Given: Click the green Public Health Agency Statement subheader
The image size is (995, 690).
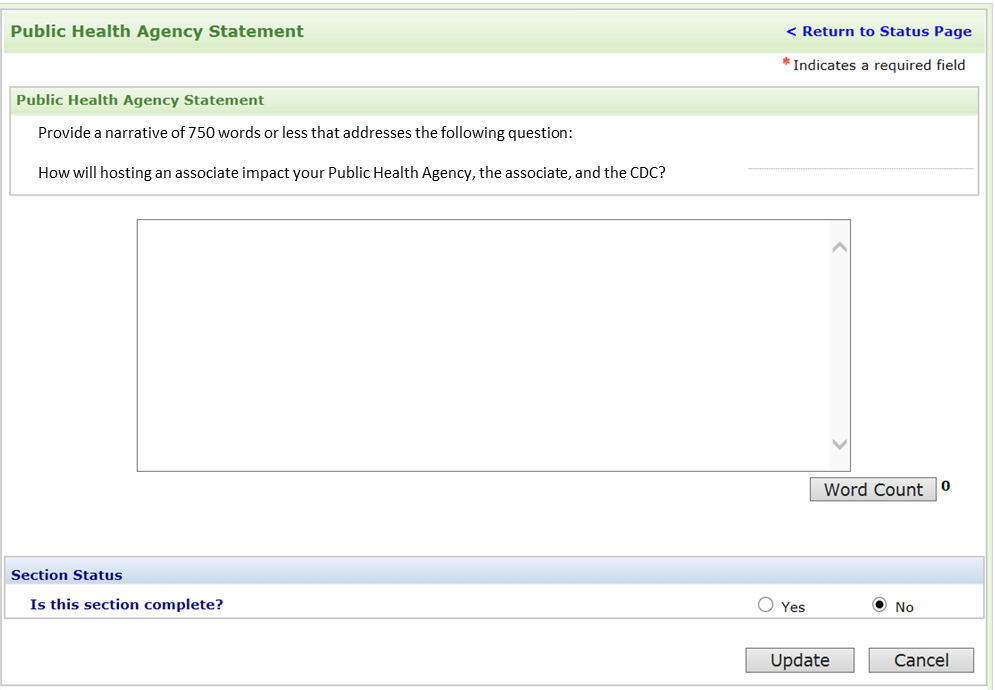Looking at the screenshot, I should 140,100.
